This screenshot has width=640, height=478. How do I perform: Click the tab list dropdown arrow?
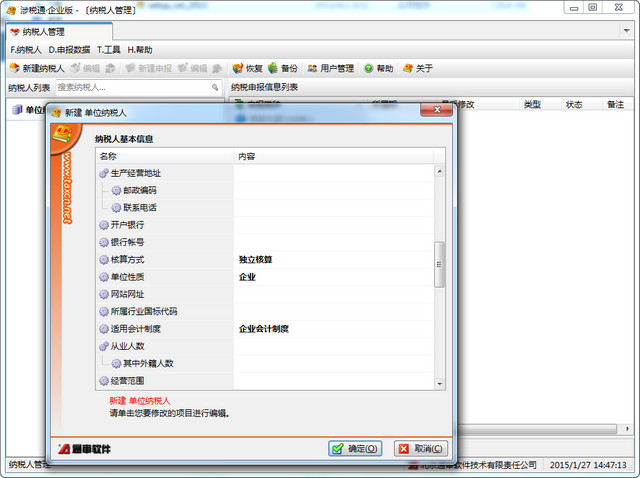tap(627, 31)
